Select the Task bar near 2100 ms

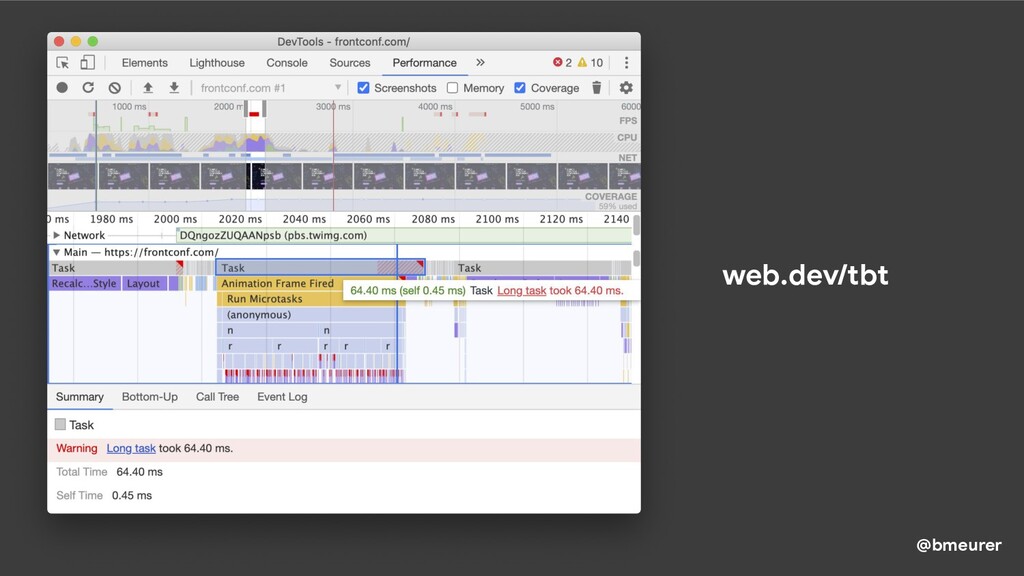tap(536, 268)
